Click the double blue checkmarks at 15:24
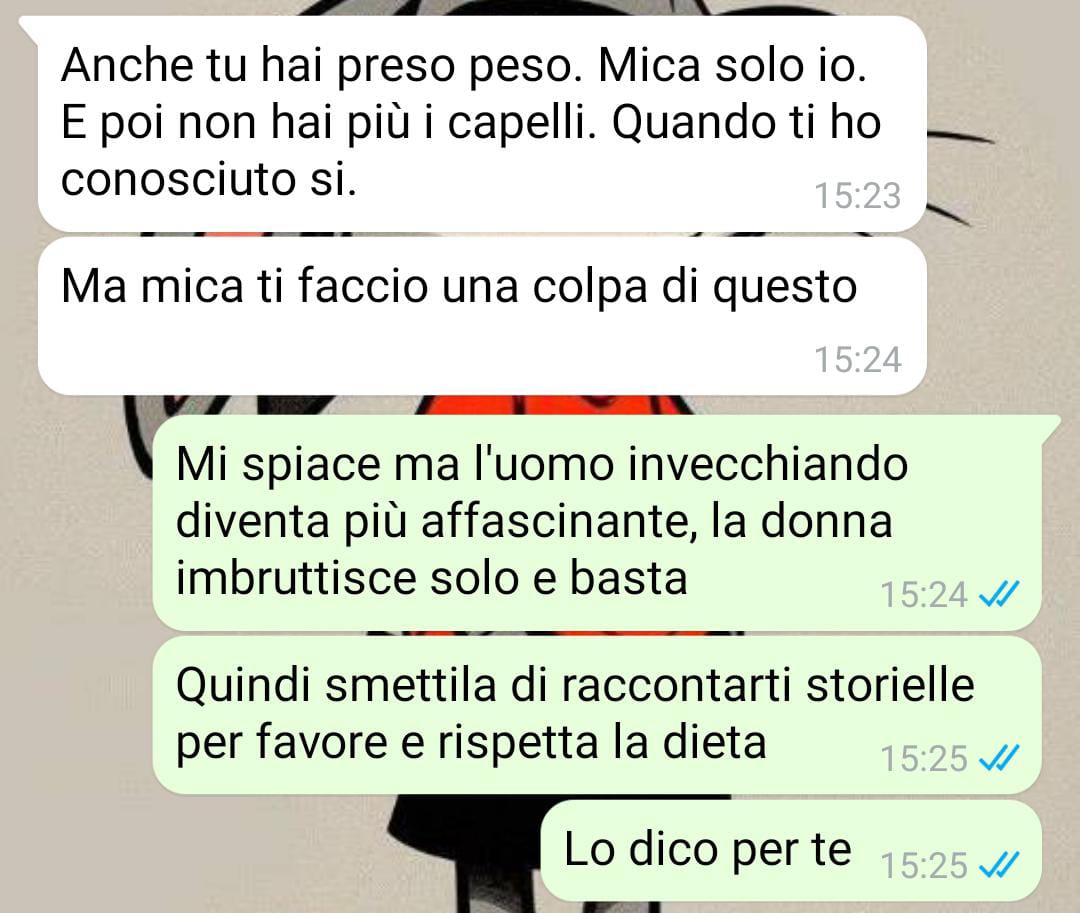 click(x=998, y=594)
